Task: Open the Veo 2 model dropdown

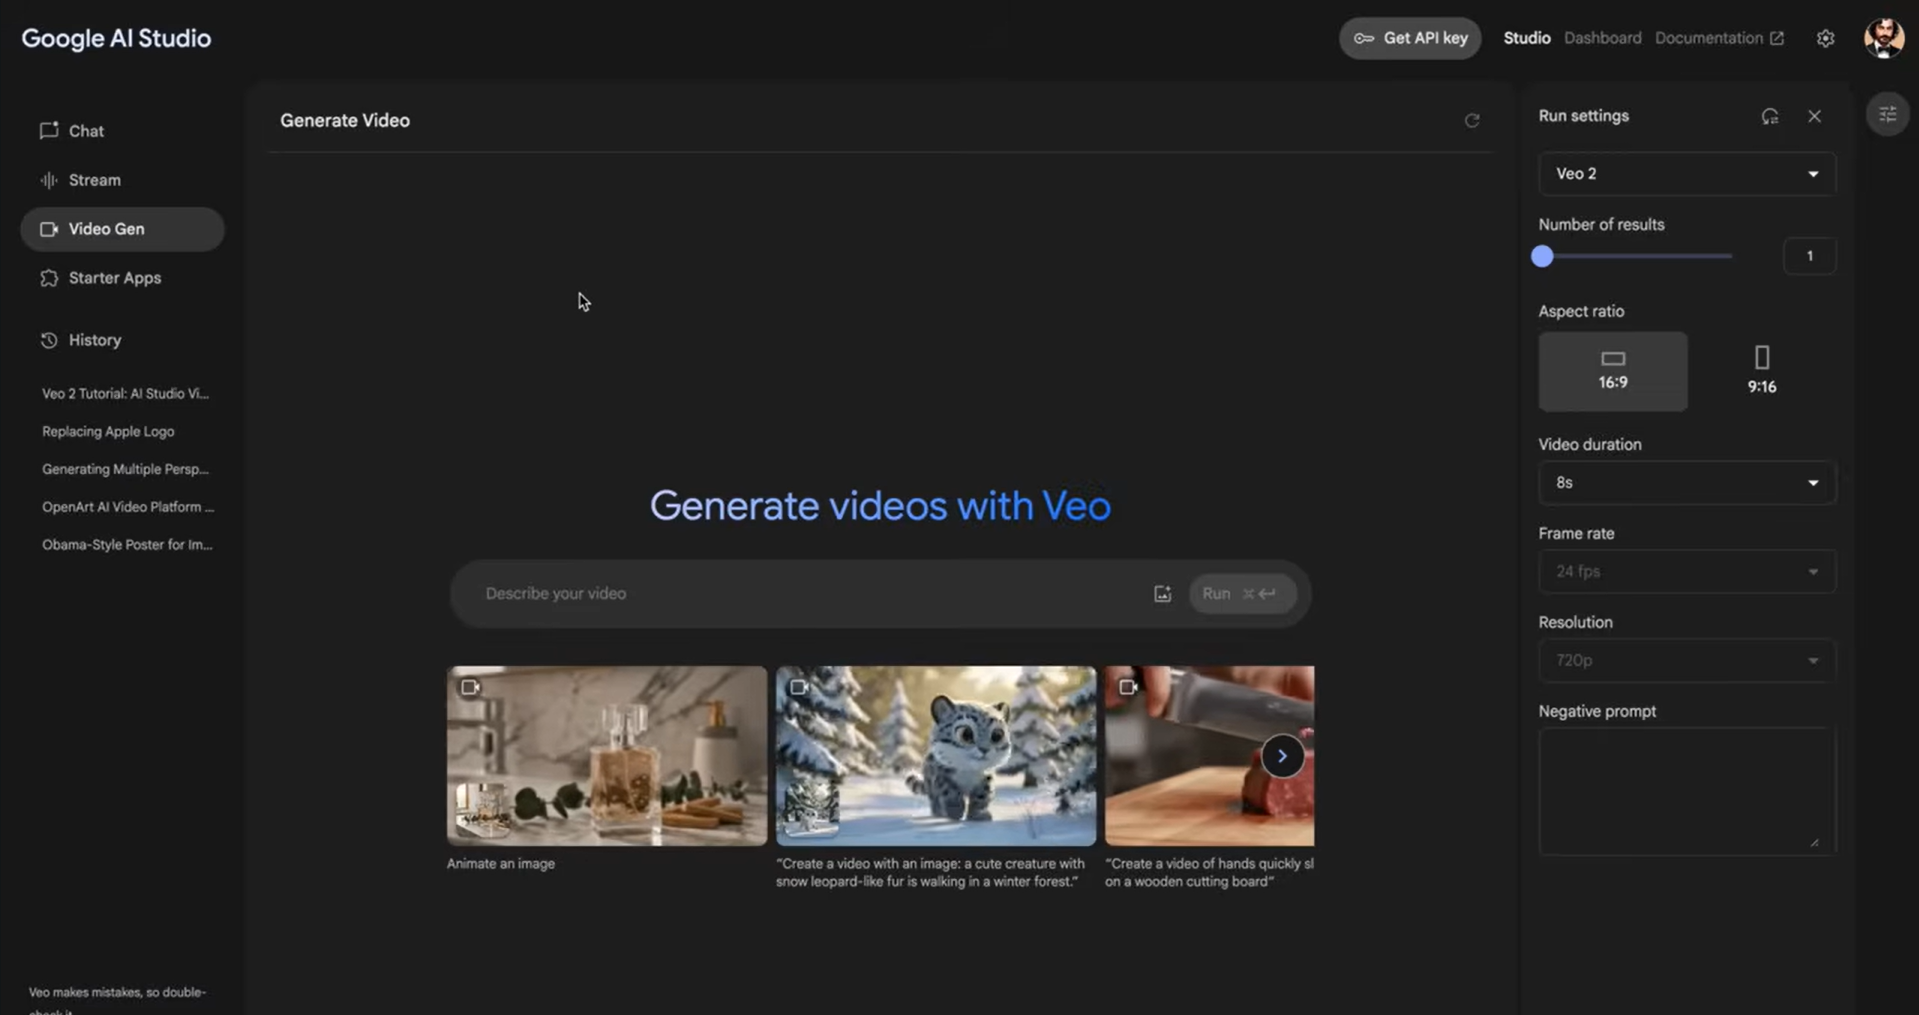Action: pyautogui.click(x=1686, y=173)
